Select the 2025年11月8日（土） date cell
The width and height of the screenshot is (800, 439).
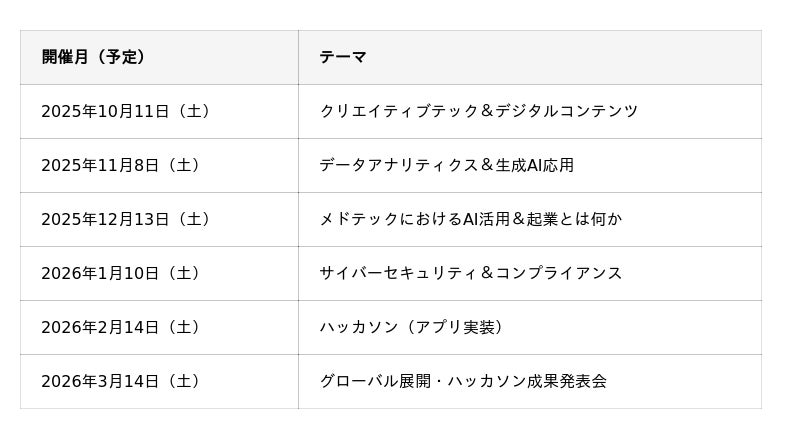121,165
